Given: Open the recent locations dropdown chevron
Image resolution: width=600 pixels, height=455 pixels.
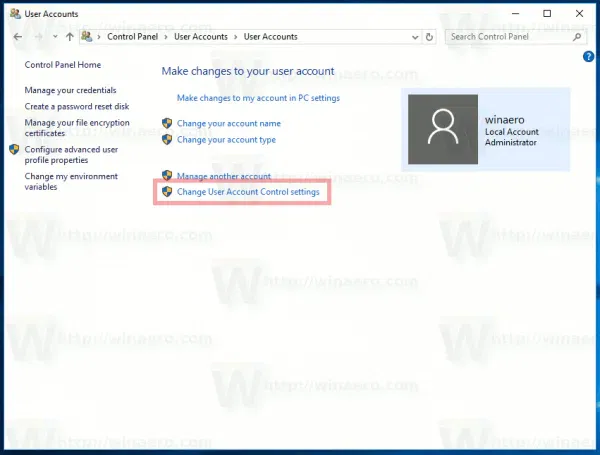Looking at the screenshot, I should click(55, 37).
